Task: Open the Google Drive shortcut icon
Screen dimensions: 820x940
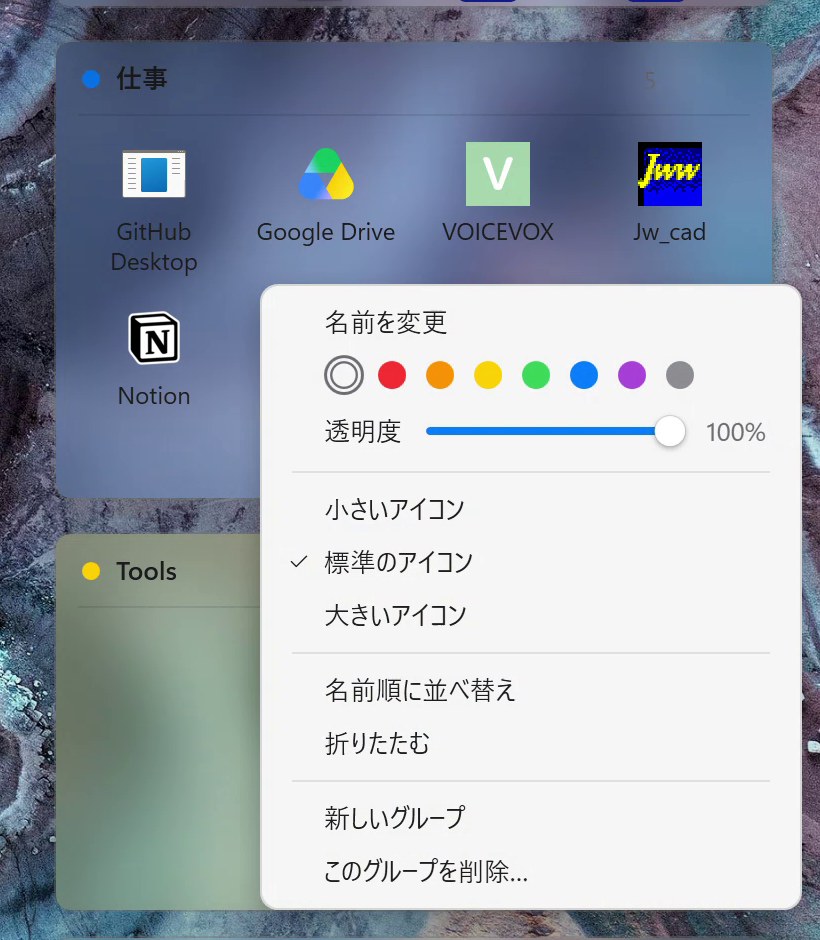Action: point(326,174)
